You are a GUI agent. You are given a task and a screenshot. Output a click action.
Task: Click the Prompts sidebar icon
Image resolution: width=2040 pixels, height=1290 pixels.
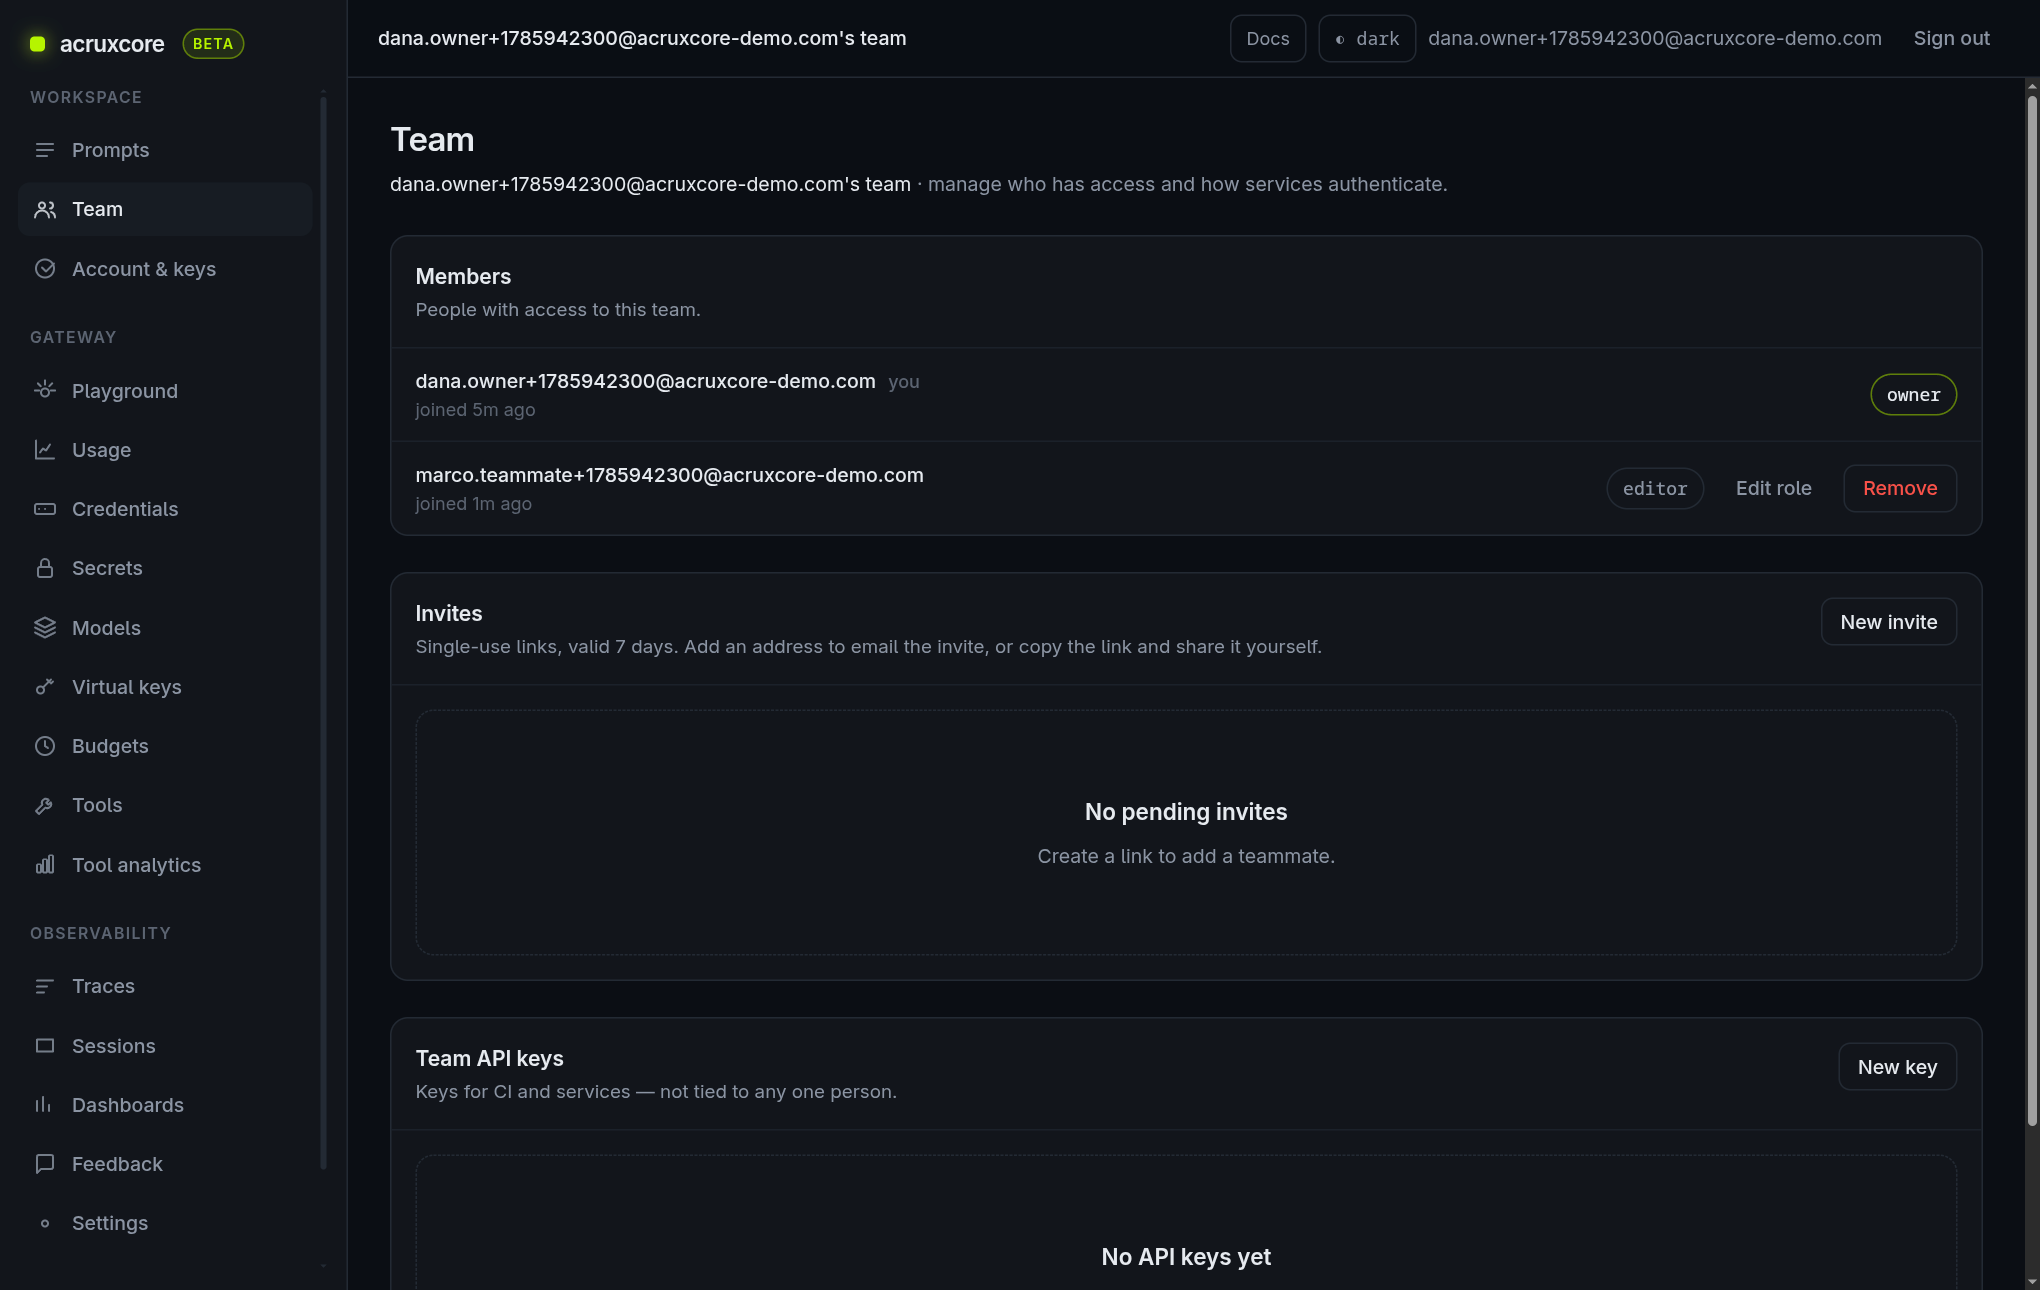pos(44,150)
